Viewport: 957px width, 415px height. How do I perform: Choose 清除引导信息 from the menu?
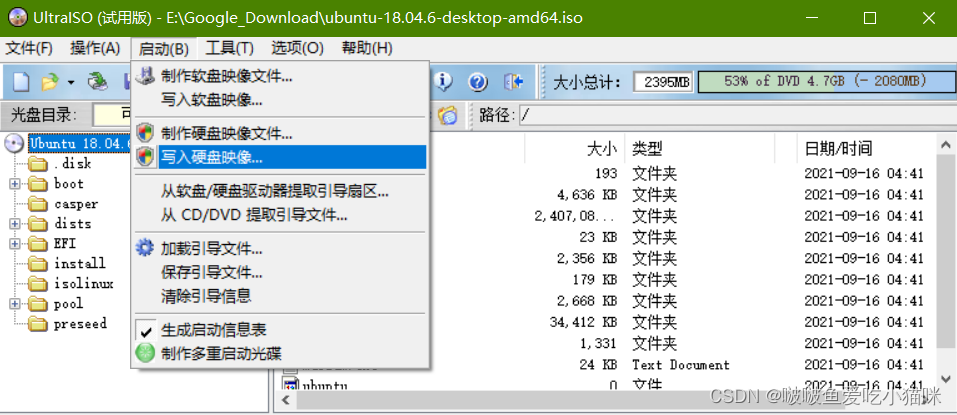280,296
